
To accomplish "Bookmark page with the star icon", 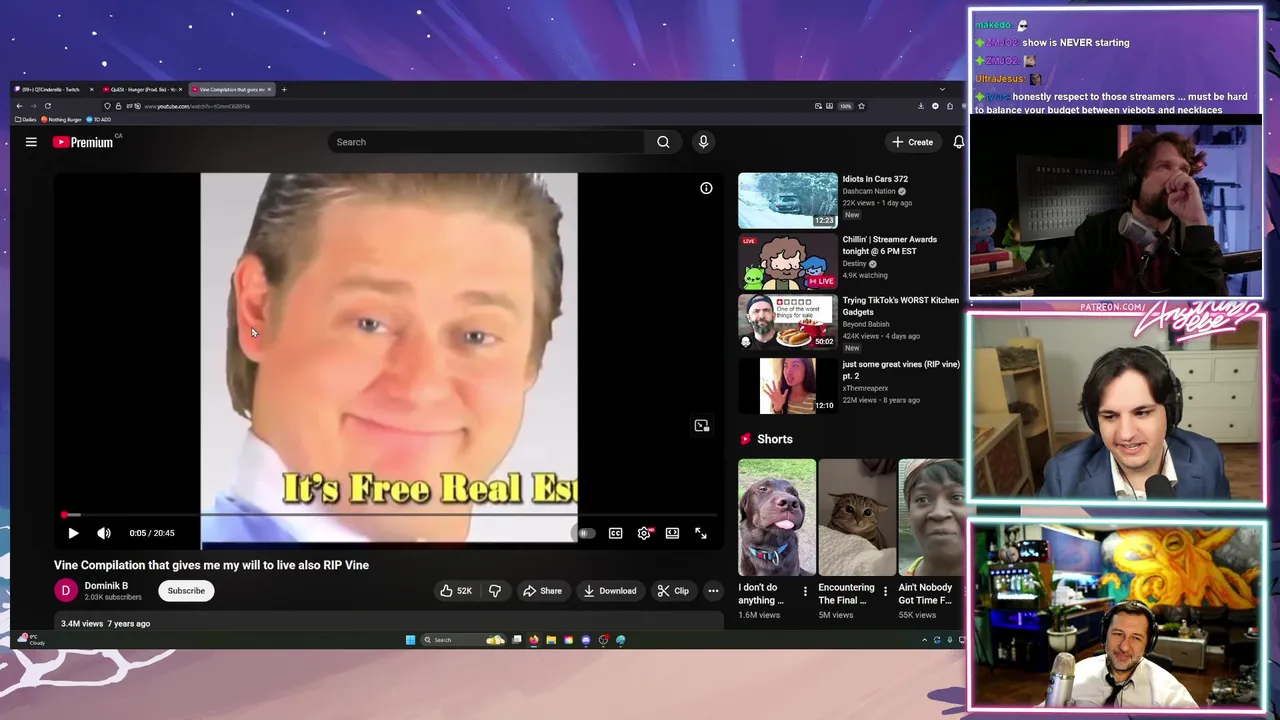I will [861, 106].
